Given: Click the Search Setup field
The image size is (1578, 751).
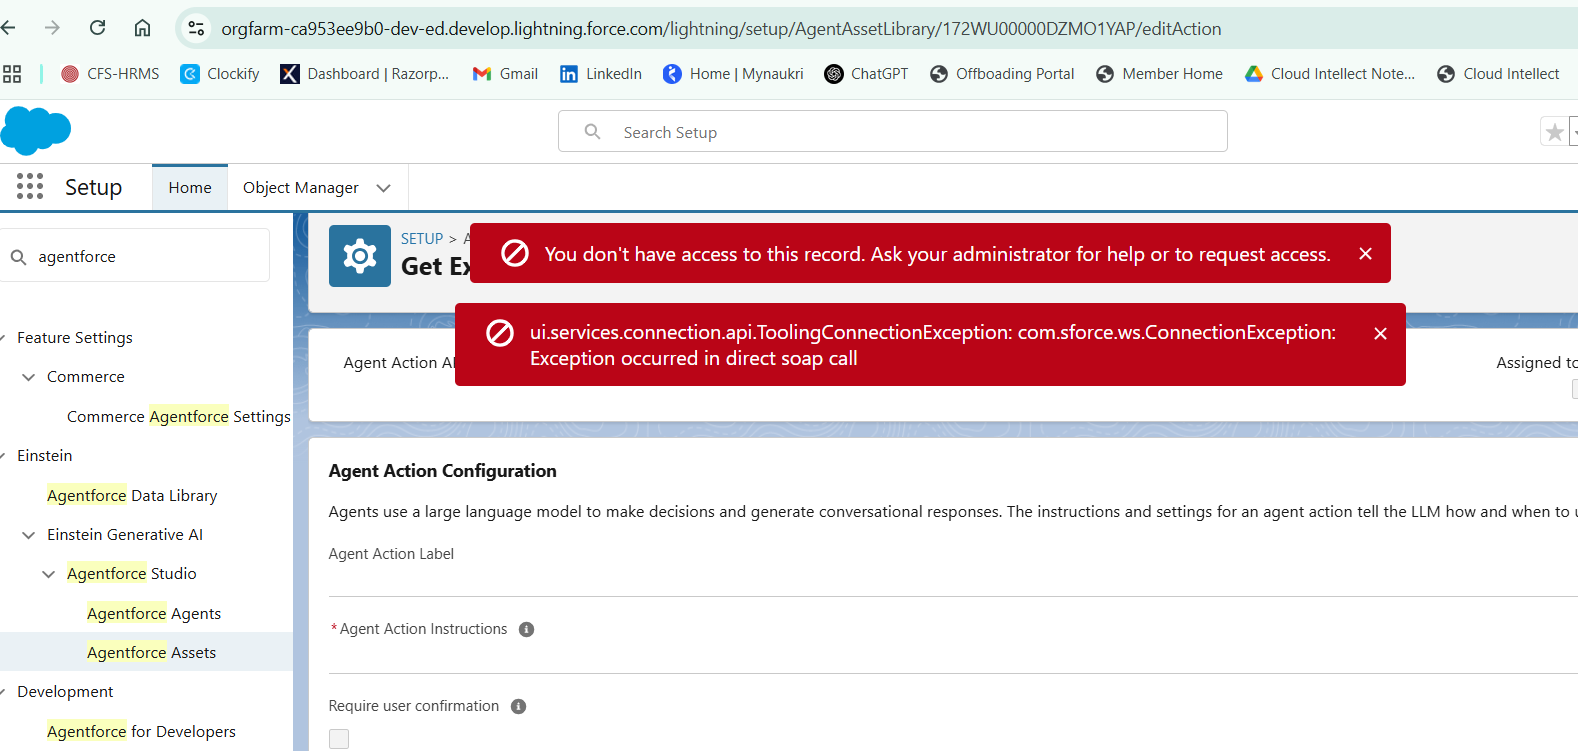Looking at the screenshot, I should tap(892, 131).
